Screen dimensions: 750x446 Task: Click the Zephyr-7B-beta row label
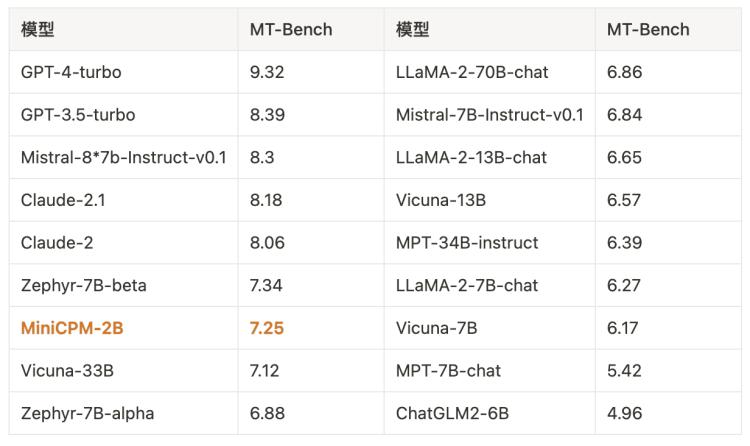(x=83, y=286)
